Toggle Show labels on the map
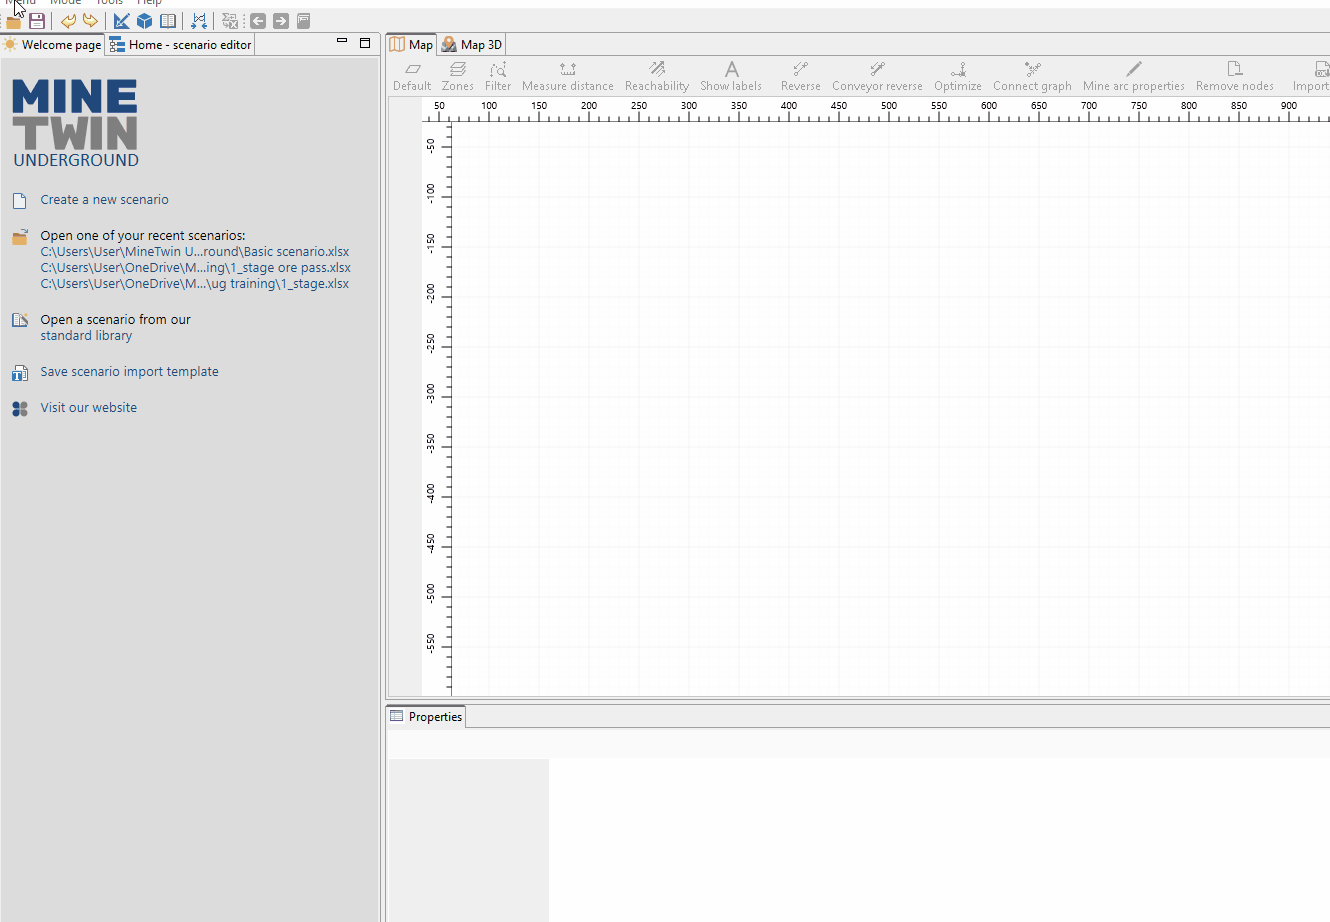1330x922 pixels. pos(731,76)
